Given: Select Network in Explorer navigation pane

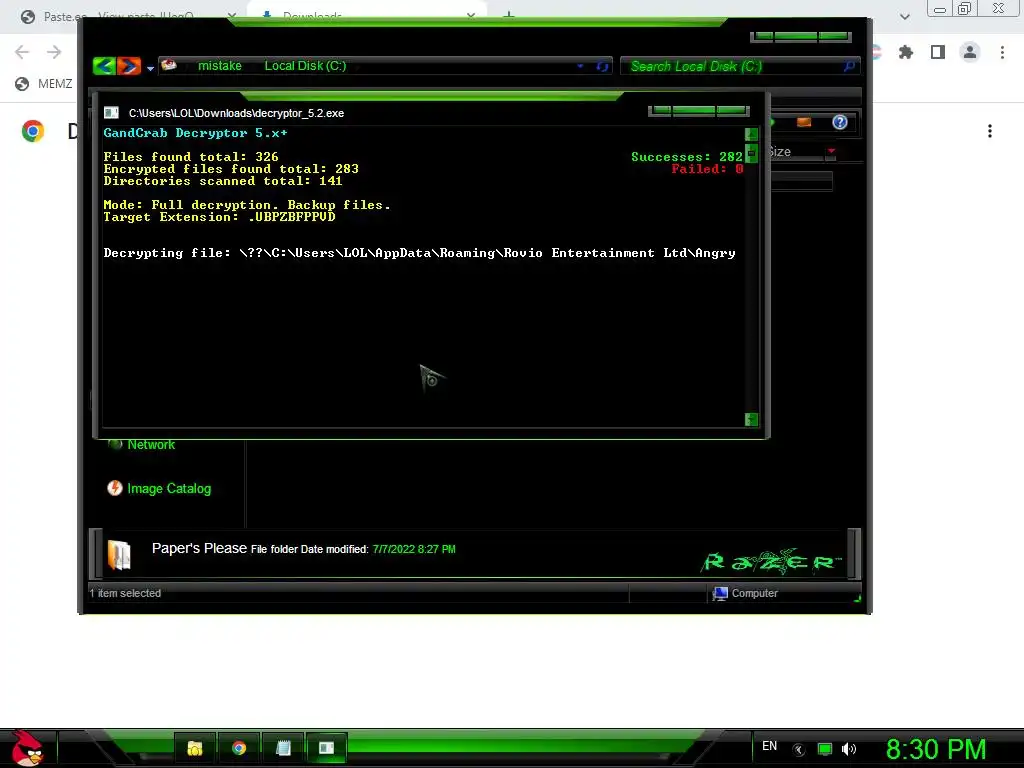Looking at the screenshot, I should coord(151,445).
